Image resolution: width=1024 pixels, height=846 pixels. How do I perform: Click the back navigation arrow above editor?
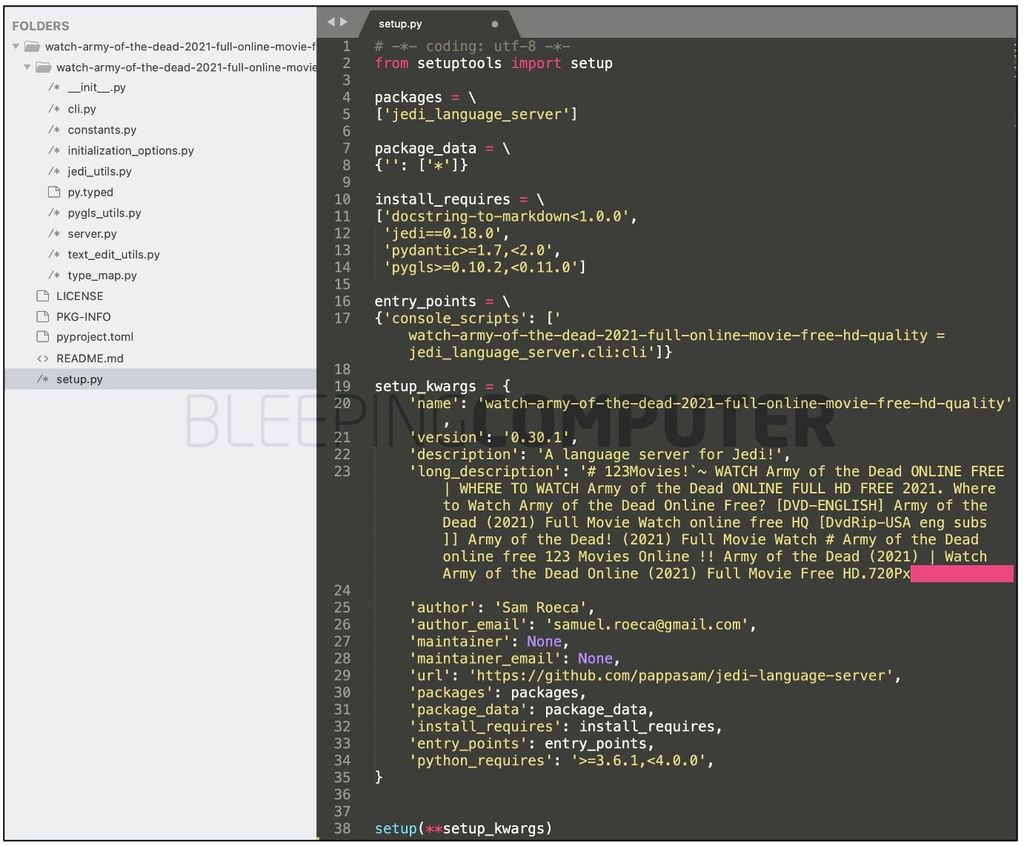332,22
